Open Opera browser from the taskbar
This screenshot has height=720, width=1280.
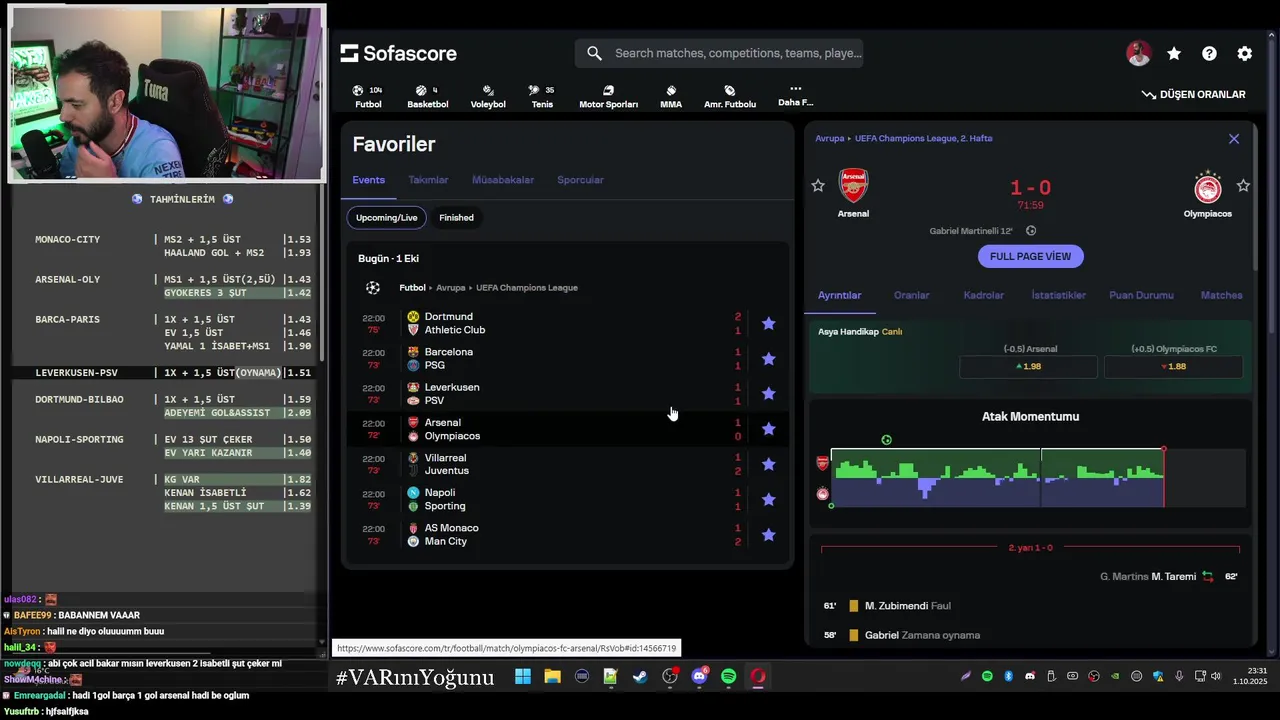(x=758, y=677)
